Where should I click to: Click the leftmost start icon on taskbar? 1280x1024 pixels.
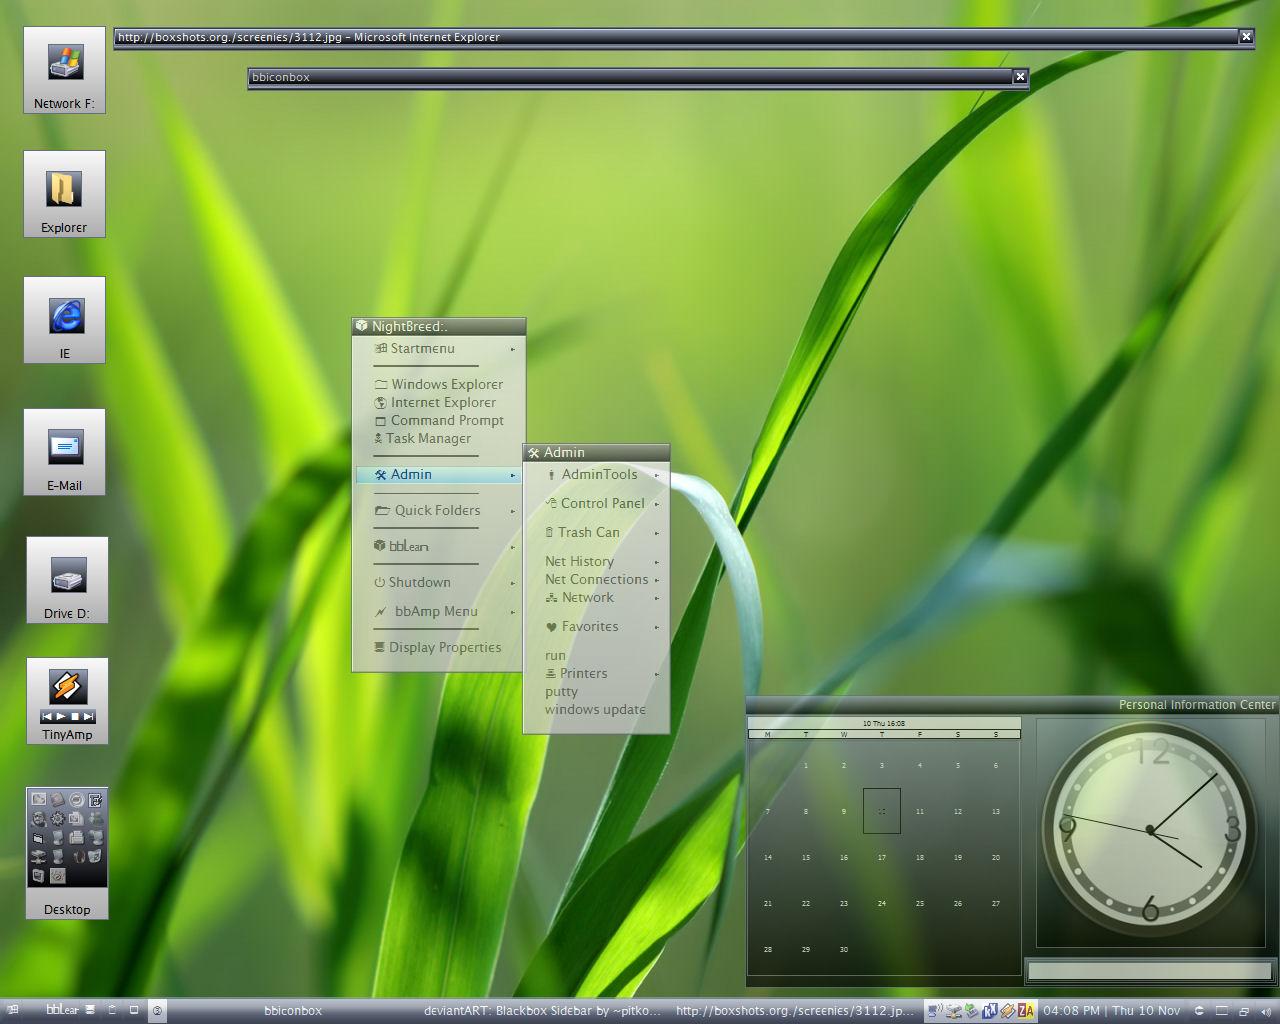point(14,1010)
